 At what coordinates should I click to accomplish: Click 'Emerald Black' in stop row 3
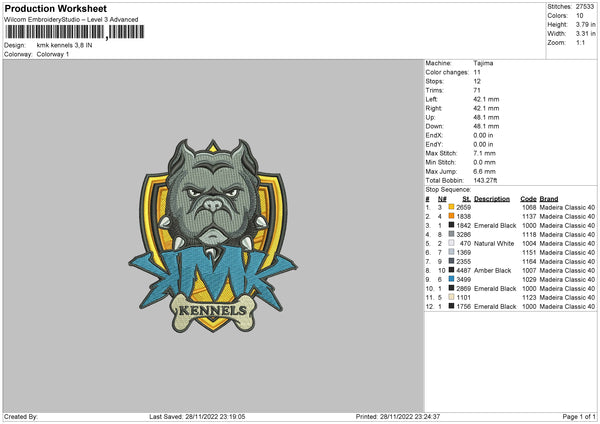tap(495, 225)
